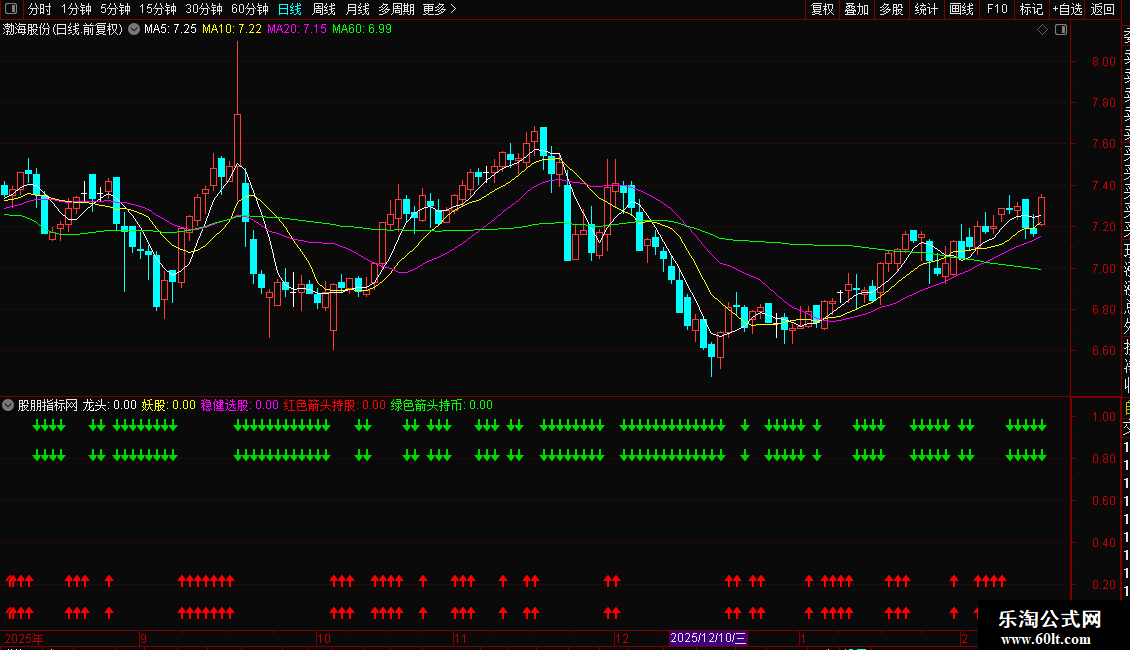This screenshot has width=1130, height=650.
Task: Open 统计 statistics tool
Action: (926, 9)
